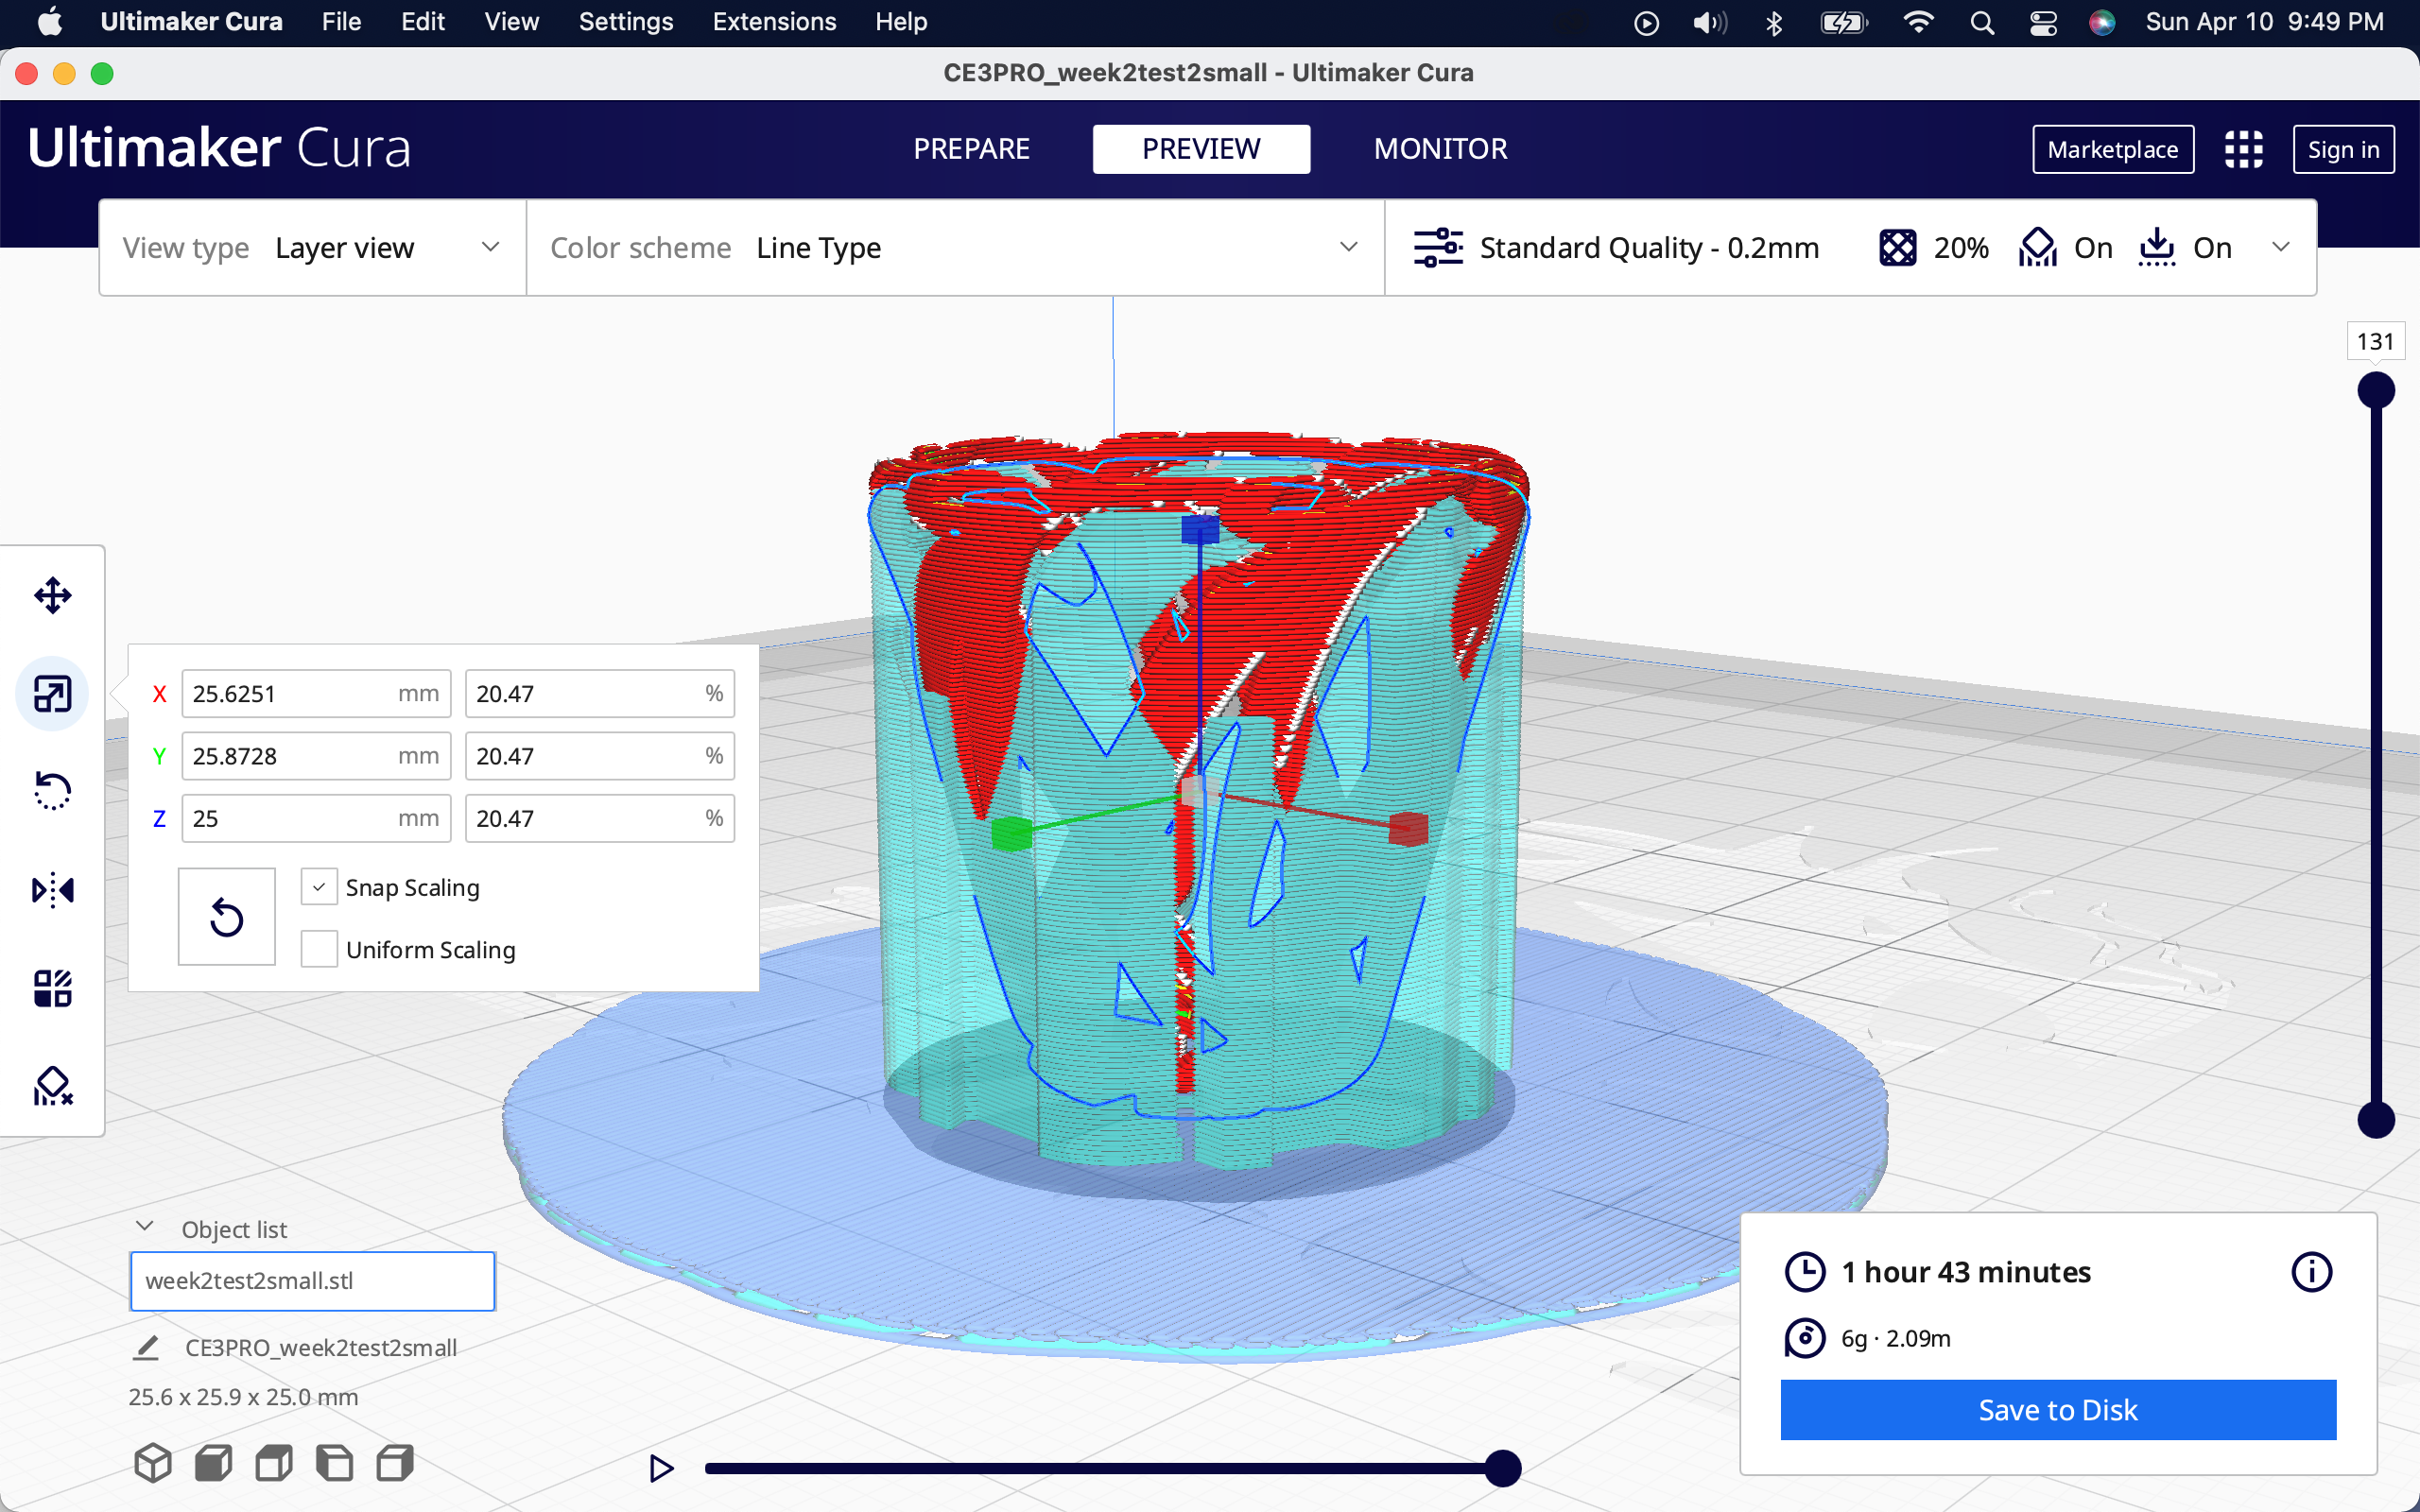Open the Extensions menu
2420x1512 pixels.
tap(774, 22)
